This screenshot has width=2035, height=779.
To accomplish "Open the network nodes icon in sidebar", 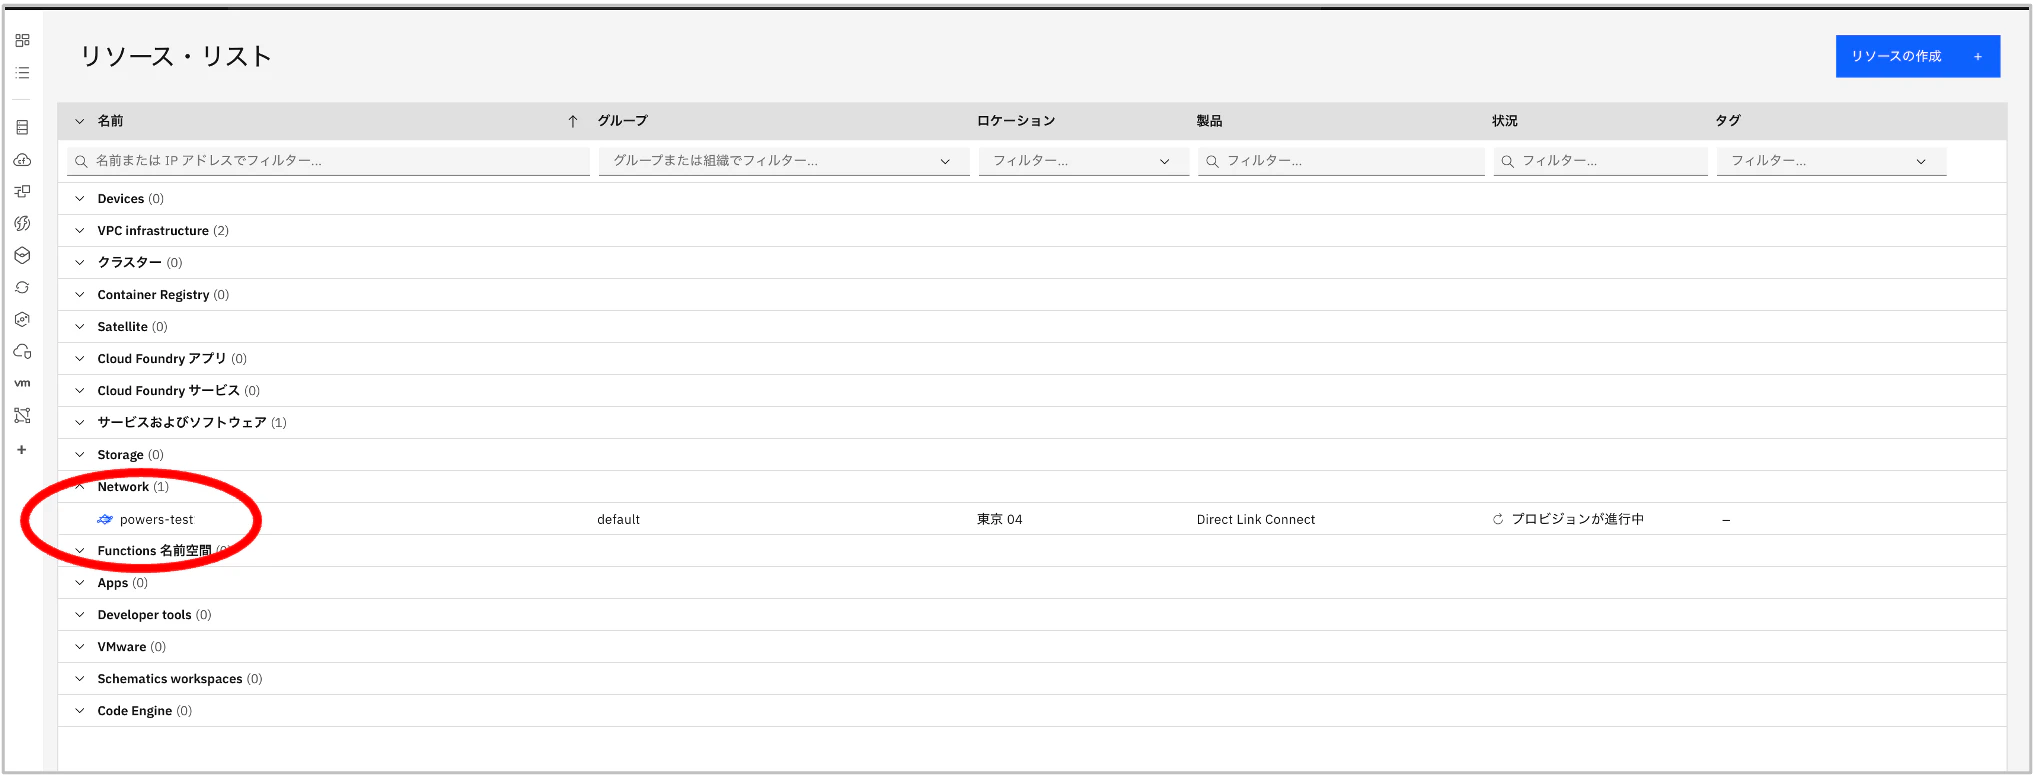I will pos(22,415).
